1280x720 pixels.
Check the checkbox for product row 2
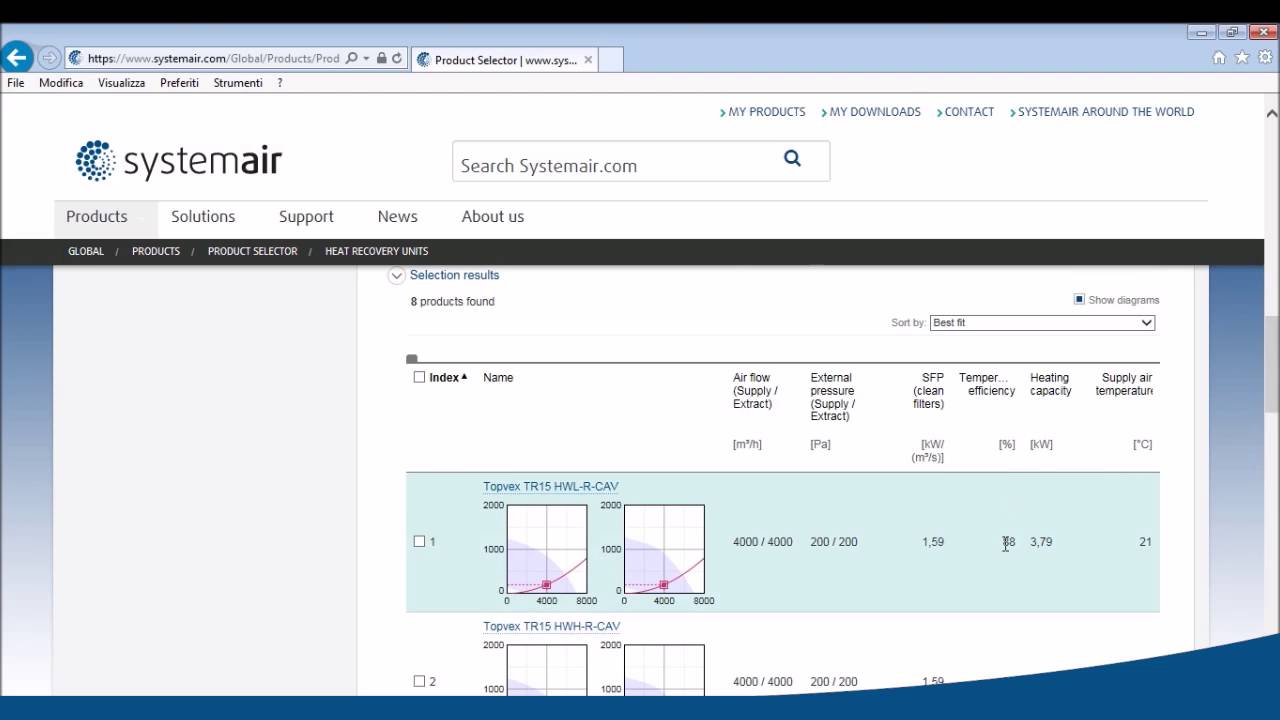[x=419, y=681]
